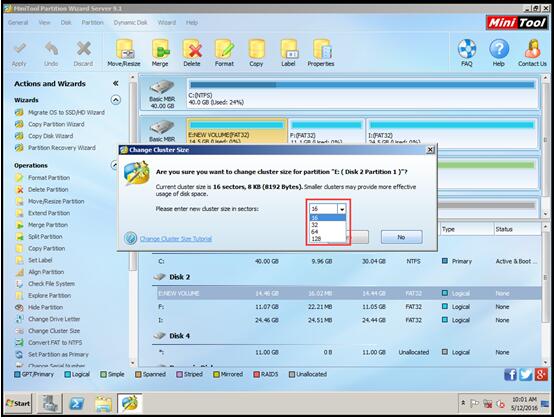Select the unallocated 11.00 GB row
This screenshot has height=419, width=554.
(x=348, y=352)
